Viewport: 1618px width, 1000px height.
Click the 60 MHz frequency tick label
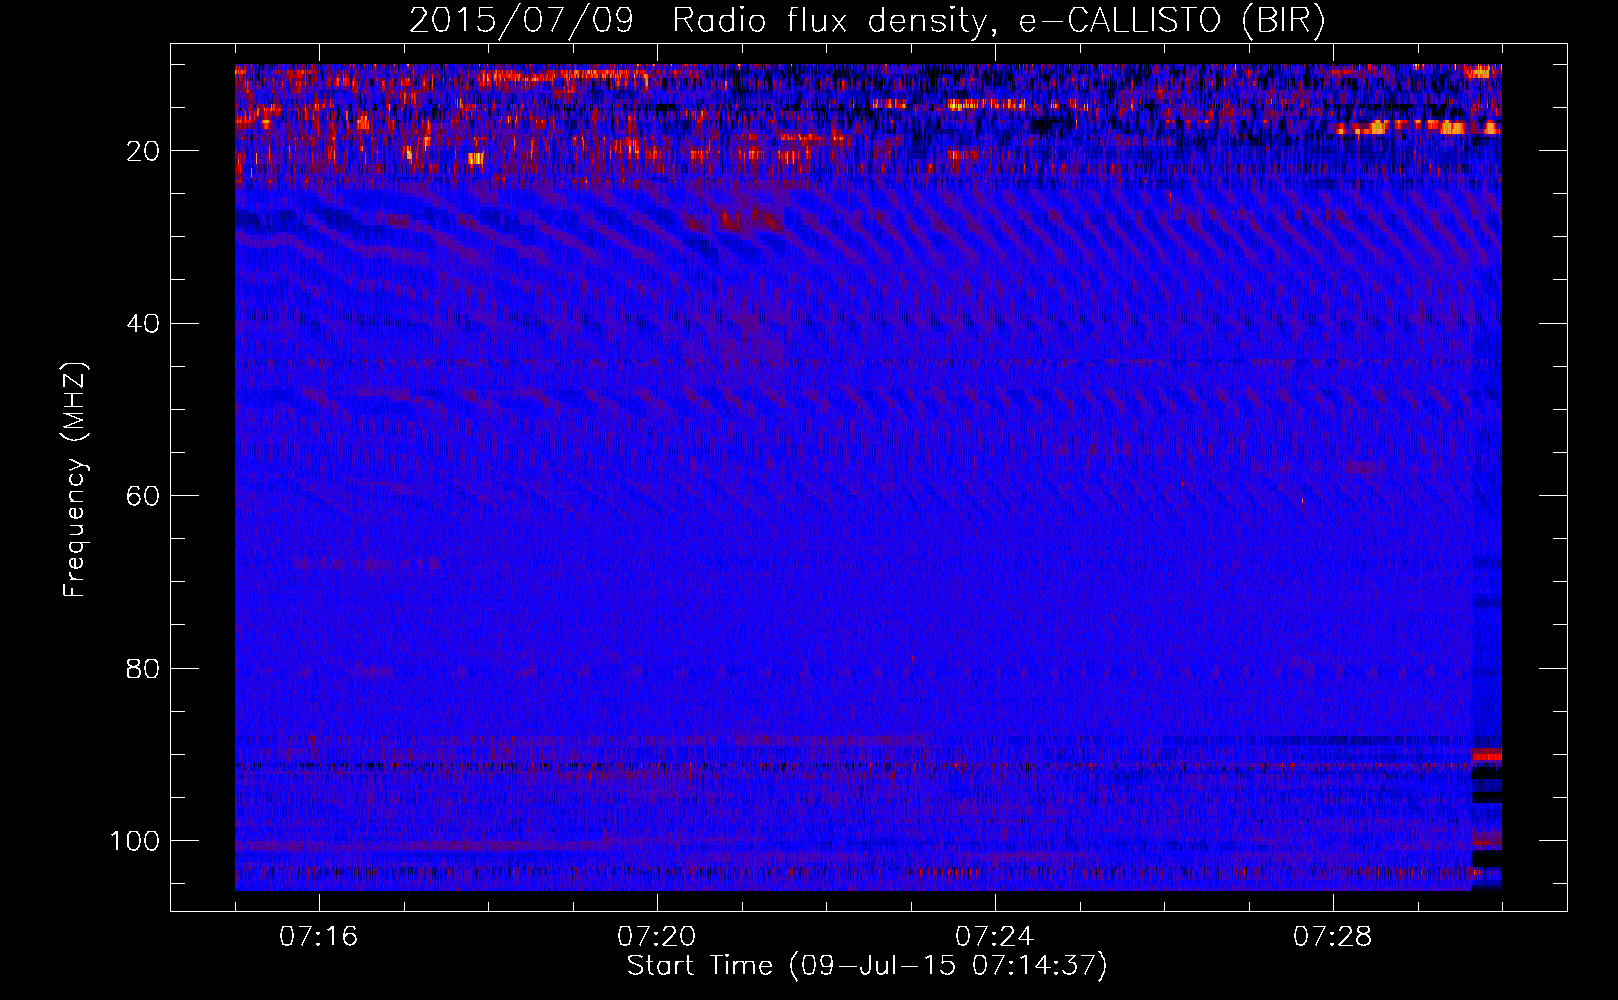(x=143, y=496)
